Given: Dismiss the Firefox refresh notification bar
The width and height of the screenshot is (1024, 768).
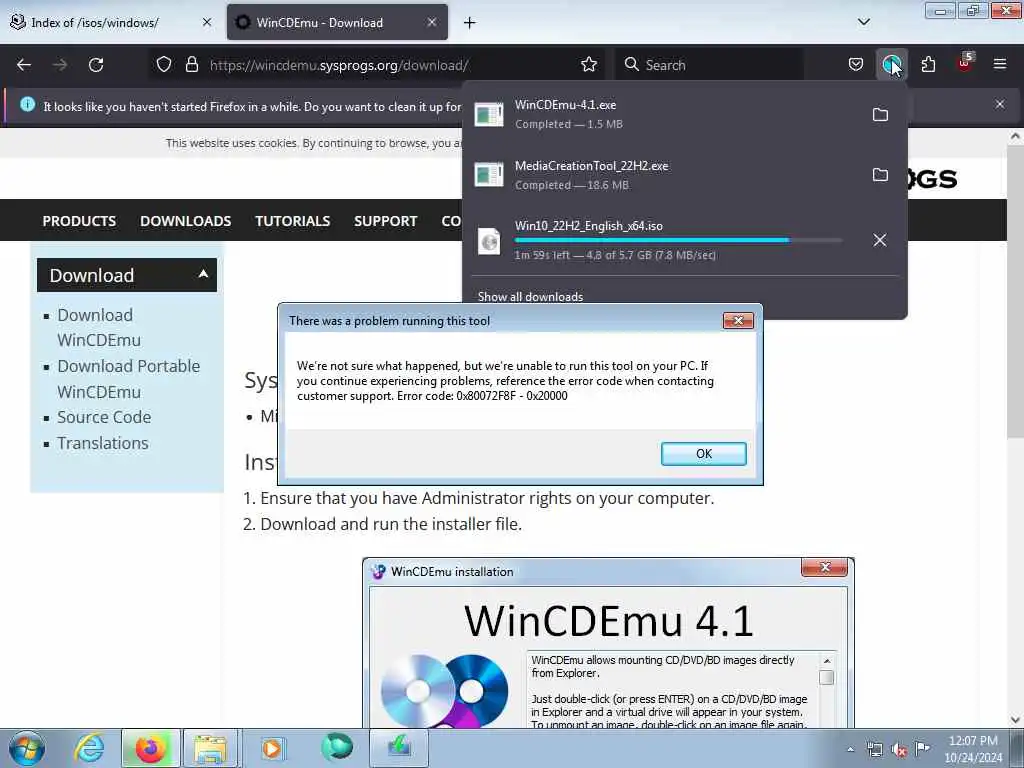Looking at the screenshot, I should pos(1000,104).
